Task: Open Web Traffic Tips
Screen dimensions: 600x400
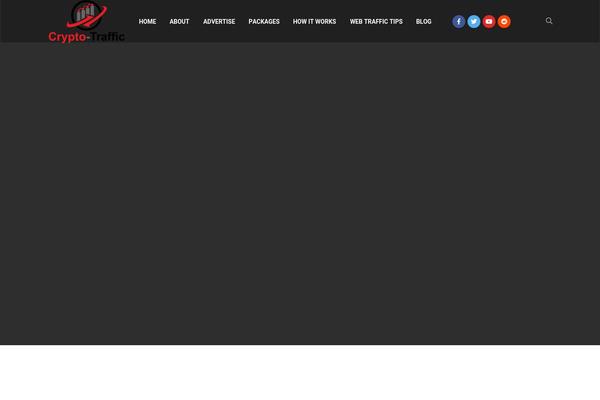Action: click(x=376, y=21)
